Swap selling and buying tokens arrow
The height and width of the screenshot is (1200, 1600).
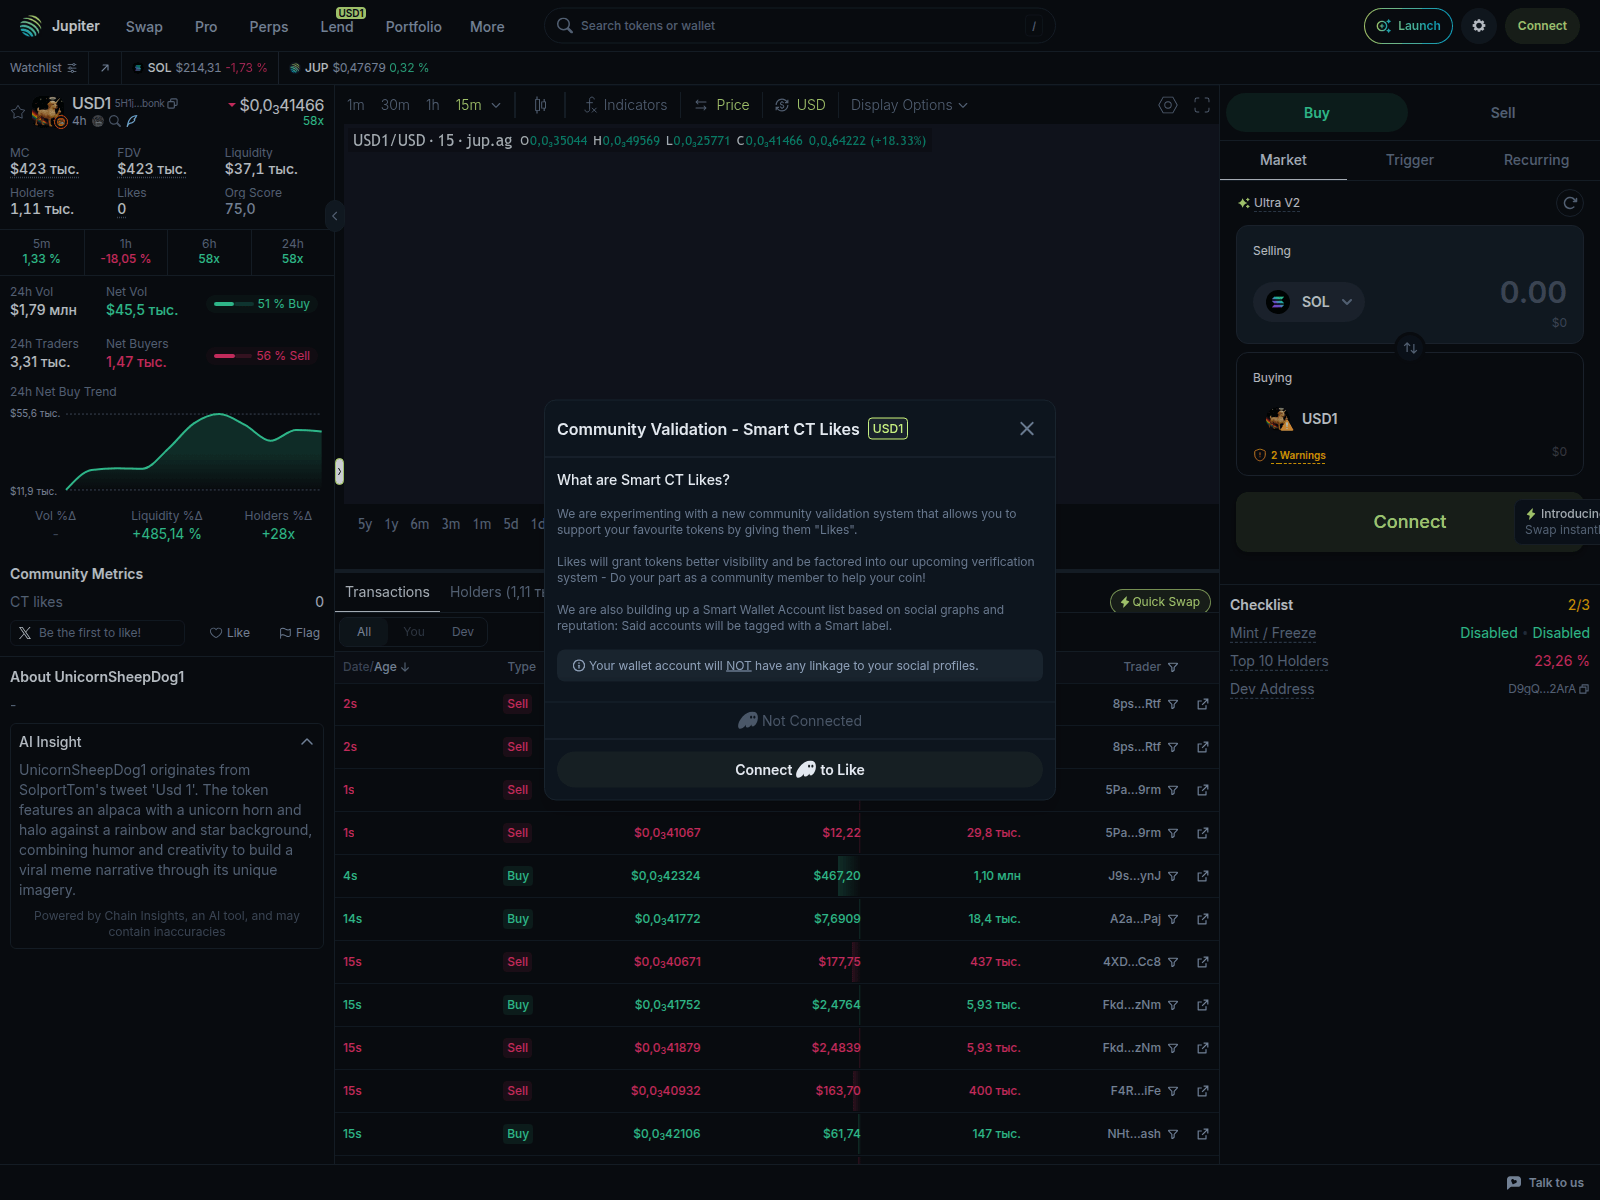1410,348
